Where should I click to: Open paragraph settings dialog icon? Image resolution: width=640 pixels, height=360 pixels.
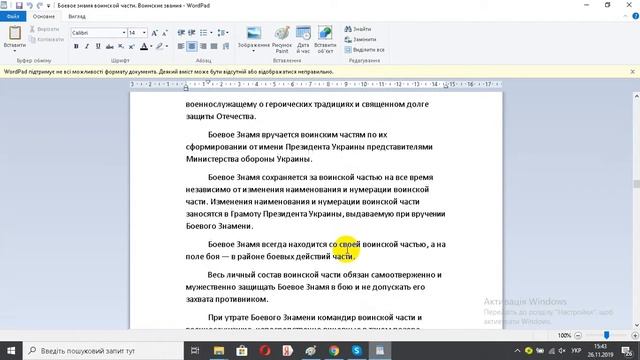click(x=226, y=47)
